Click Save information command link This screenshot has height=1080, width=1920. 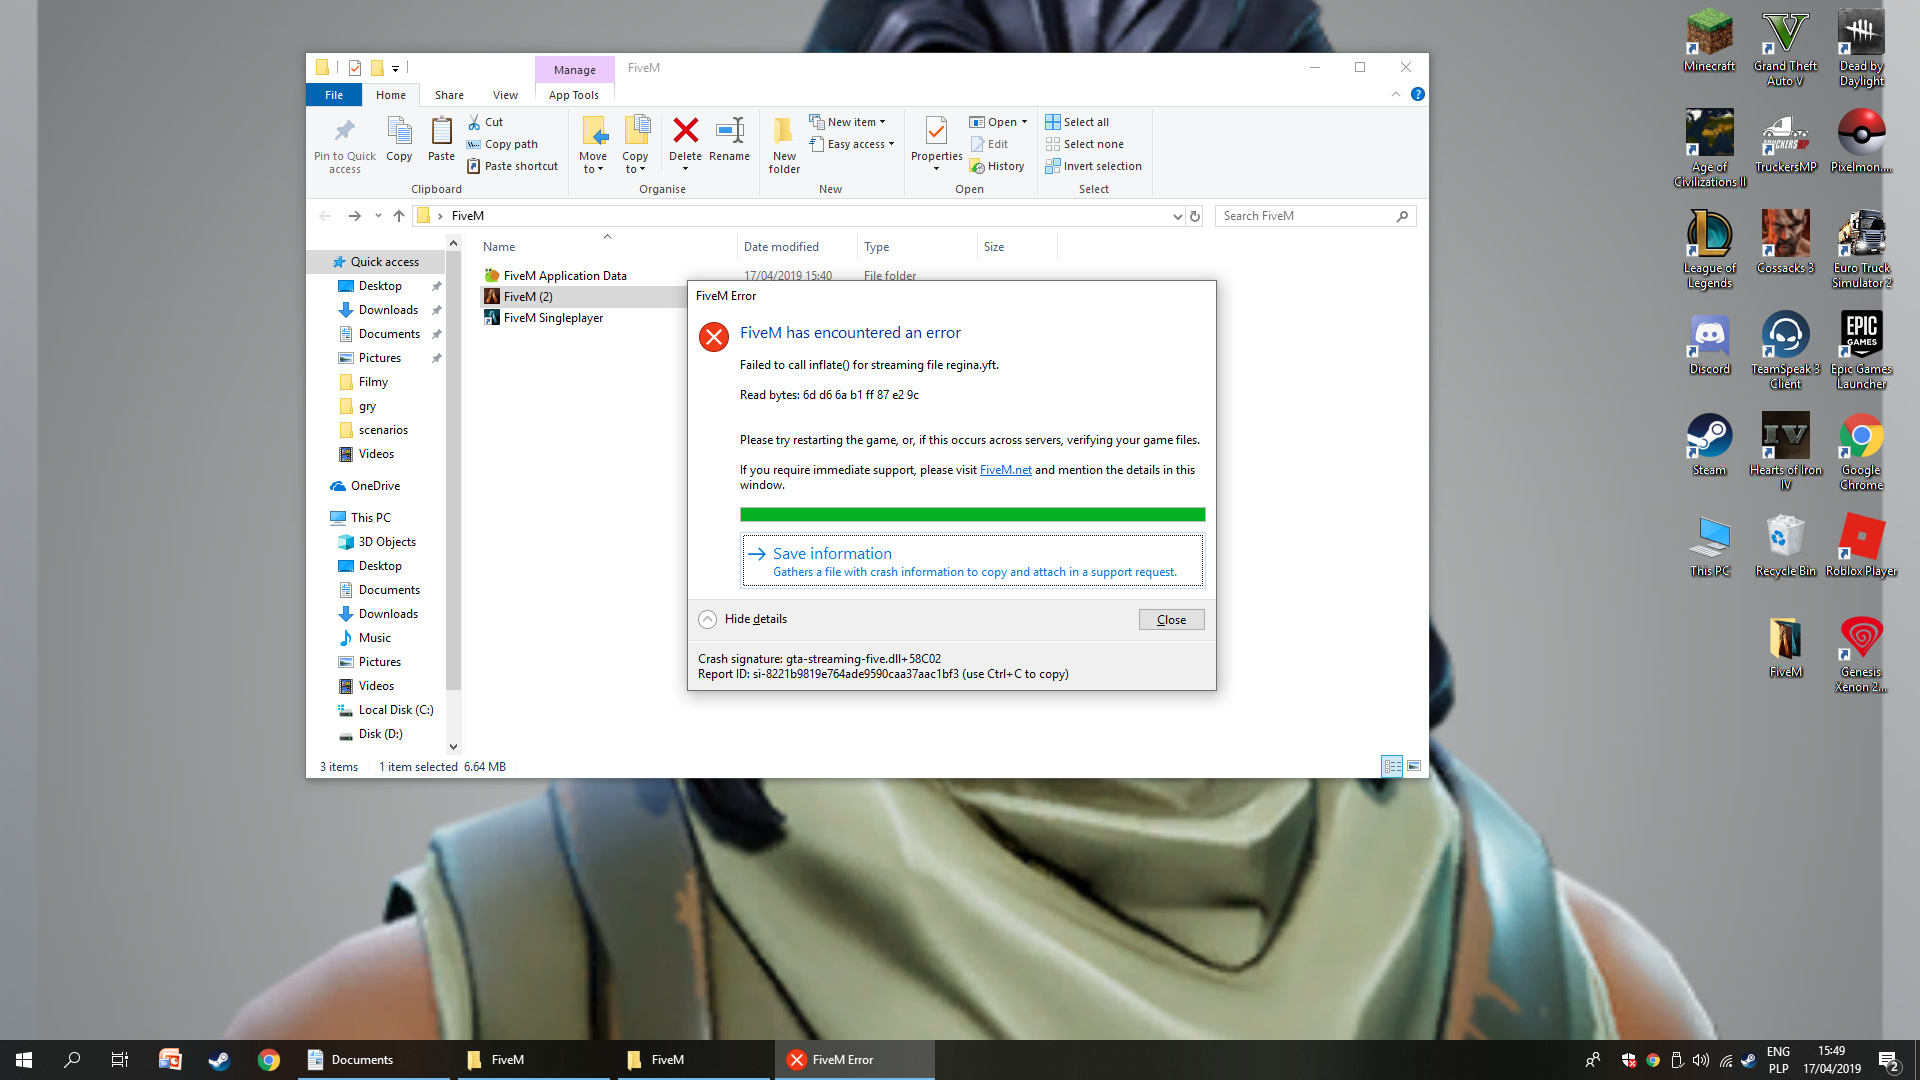(x=972, y=561)
